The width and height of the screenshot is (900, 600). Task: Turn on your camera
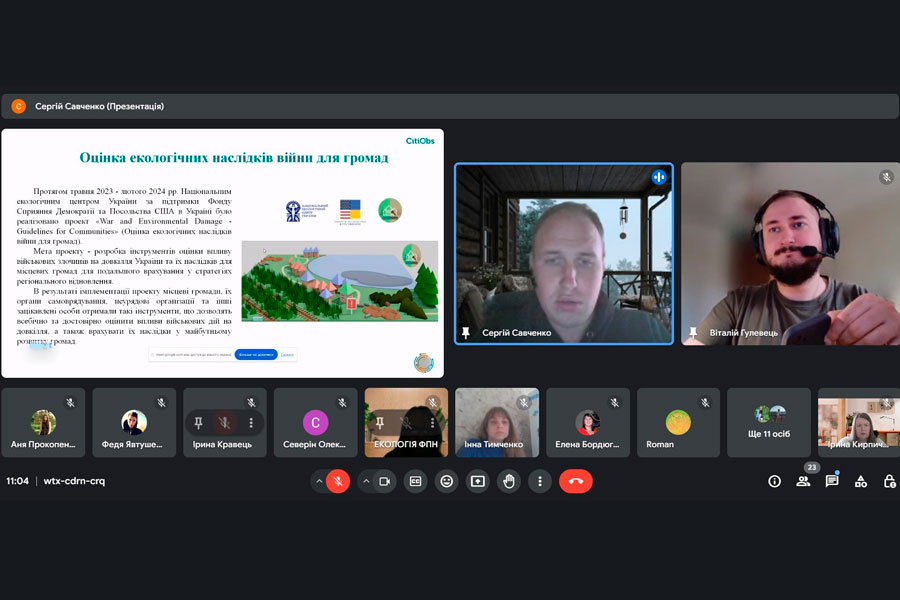385,481
